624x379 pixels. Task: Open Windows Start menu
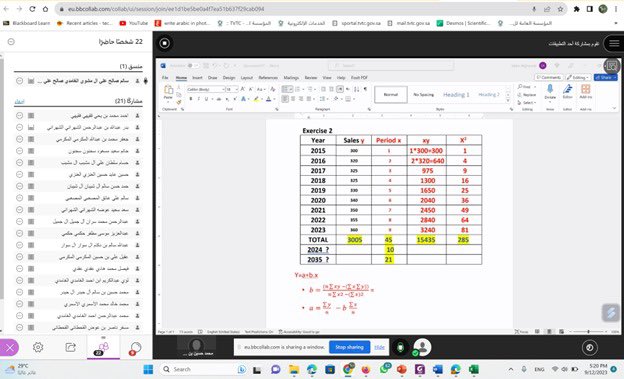pos(148,369)
